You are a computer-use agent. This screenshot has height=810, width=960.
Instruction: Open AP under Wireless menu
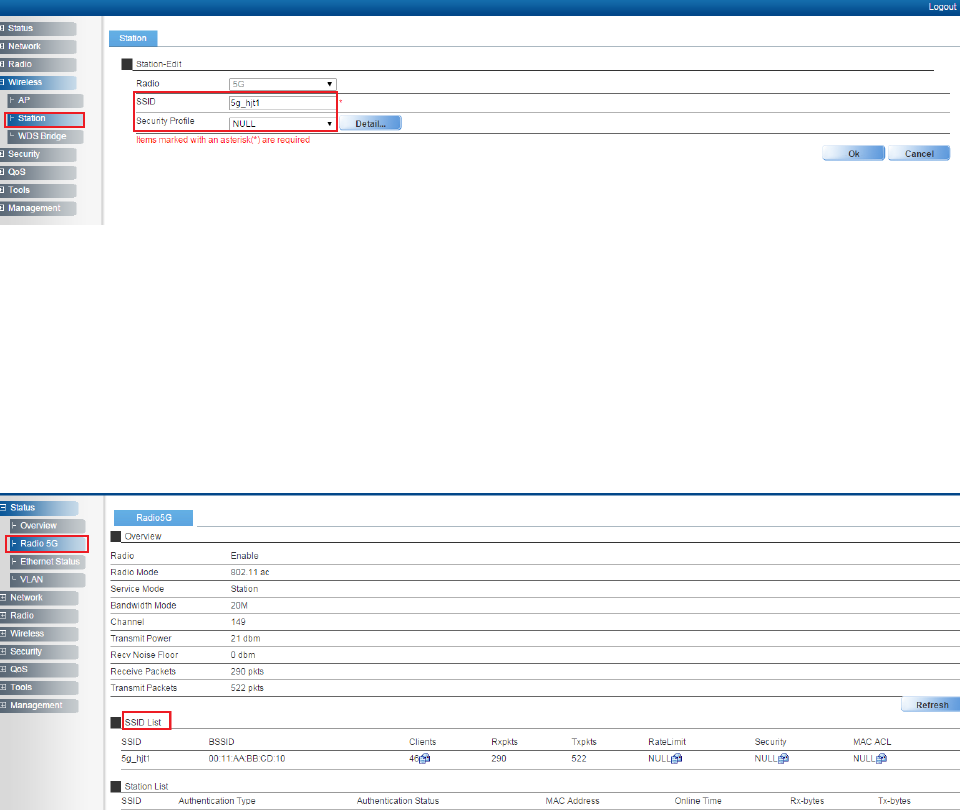pos(45,100)
